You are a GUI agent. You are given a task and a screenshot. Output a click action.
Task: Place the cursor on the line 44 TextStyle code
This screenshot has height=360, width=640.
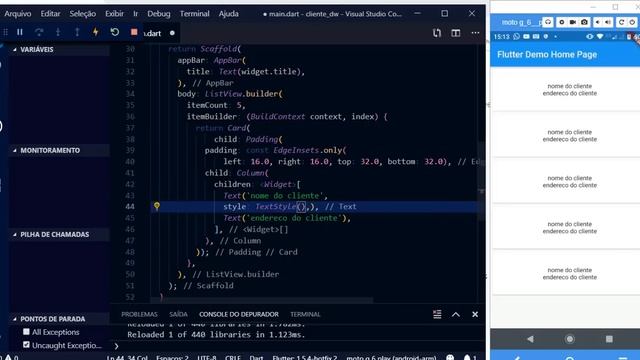pos(277,207)
